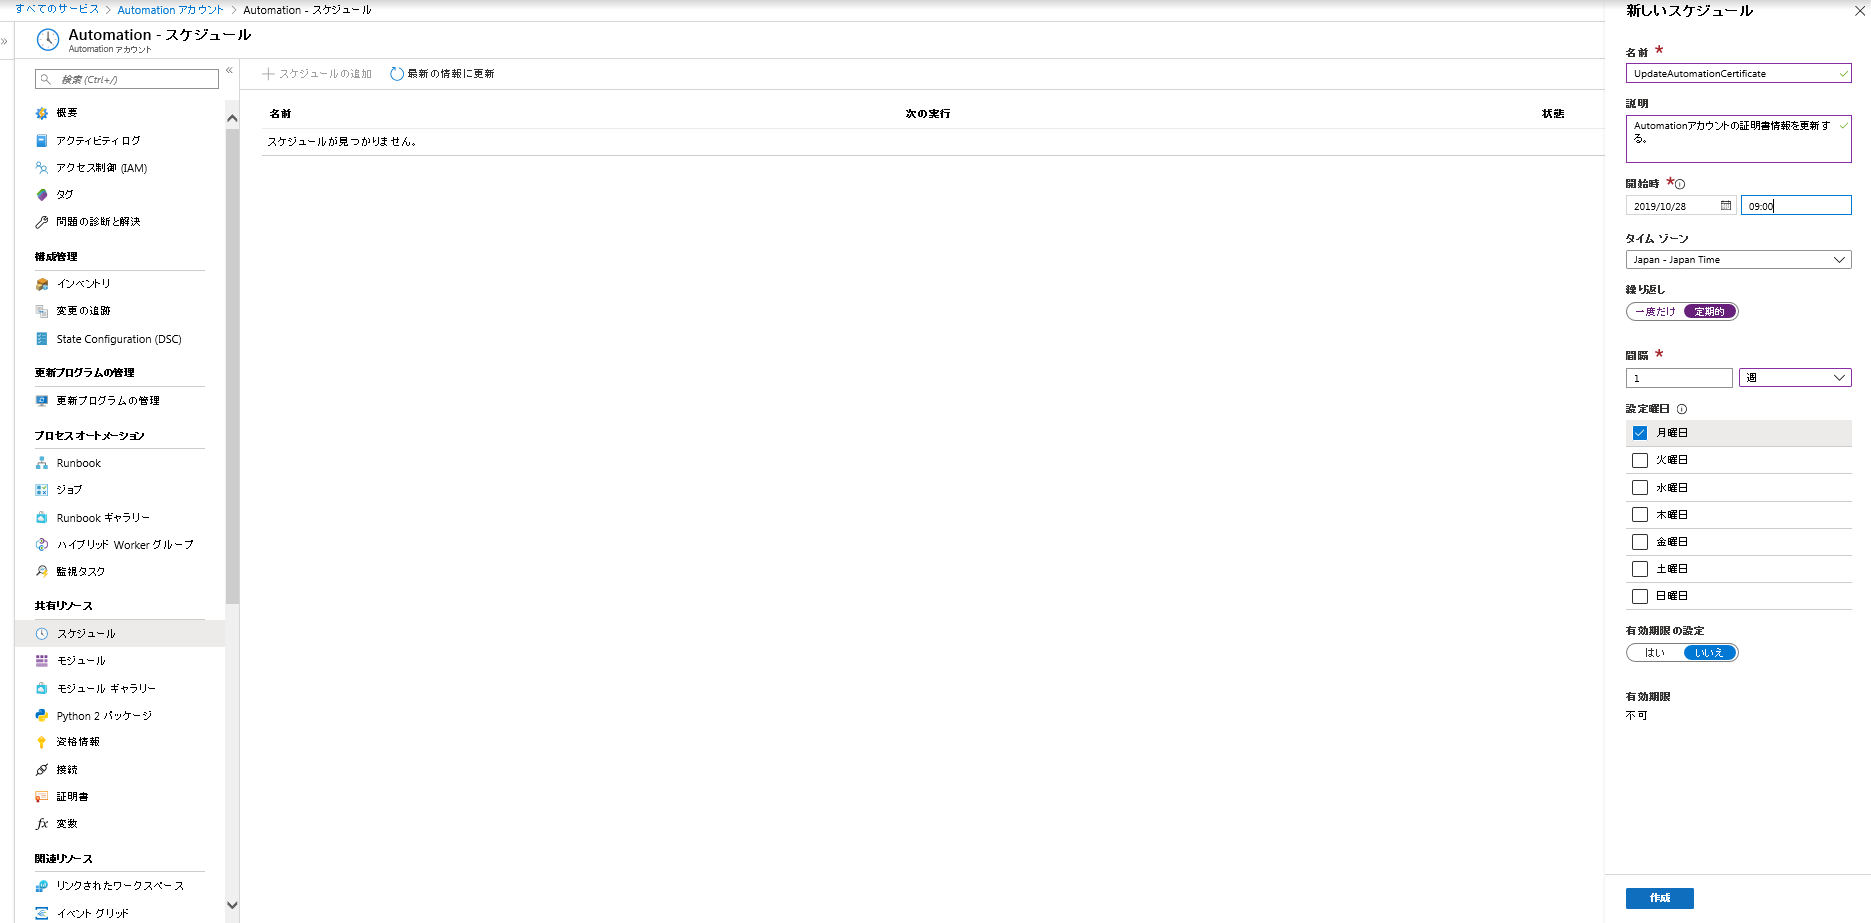This screenshot has width=1871, height=923.
Task: Click the タグ icon in sidebar
Action: pyautogui.click(x=42, y=195)
